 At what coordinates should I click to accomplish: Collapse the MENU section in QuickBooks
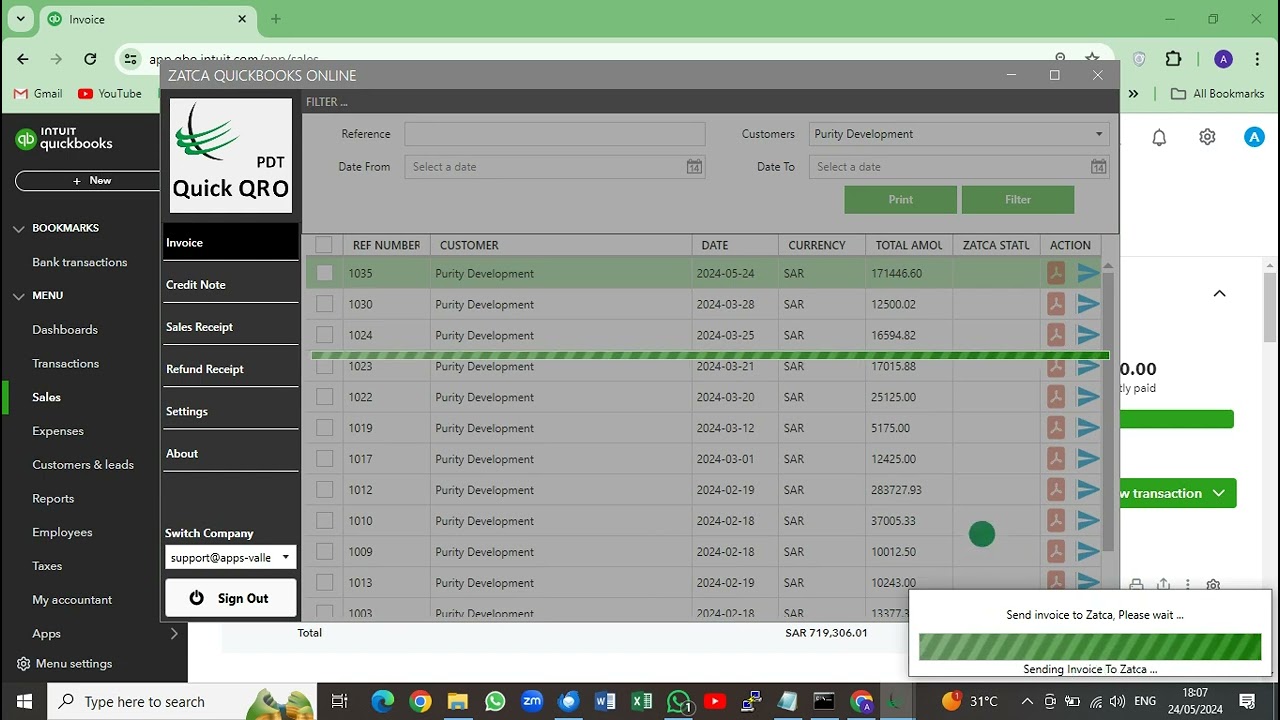coord(18,296)
